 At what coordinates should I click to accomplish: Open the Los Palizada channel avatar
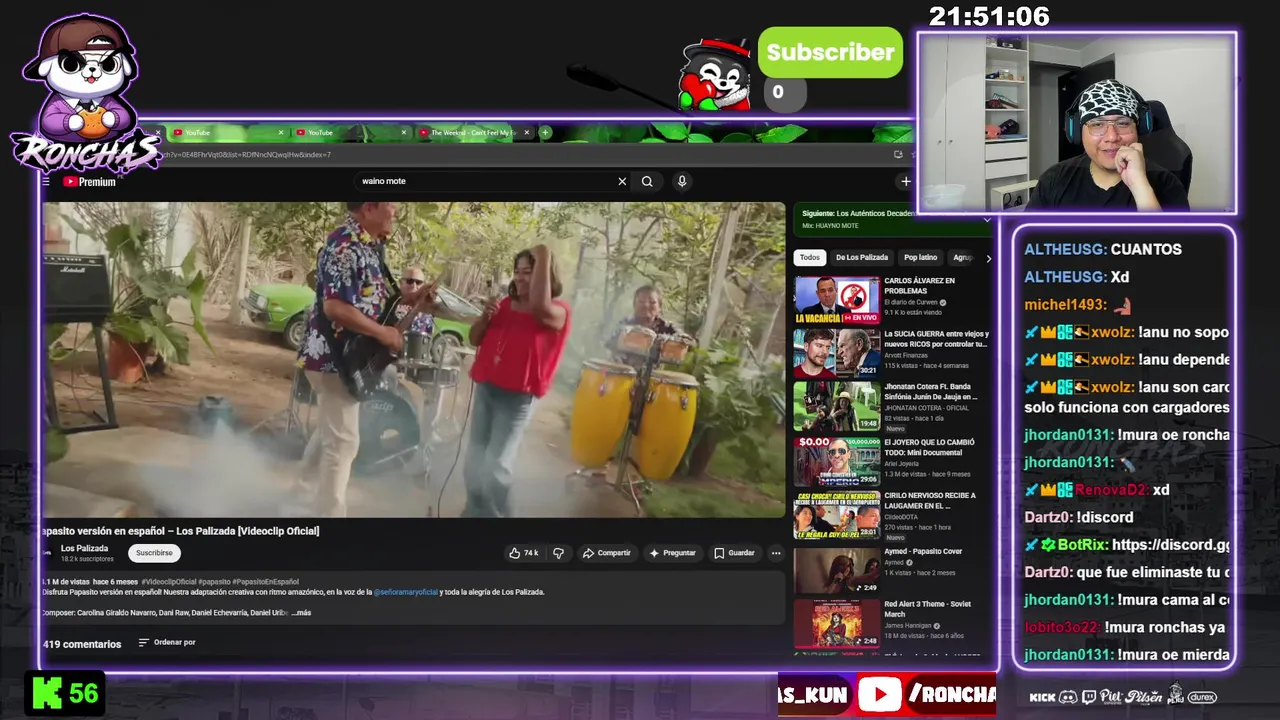click(47, 553)
